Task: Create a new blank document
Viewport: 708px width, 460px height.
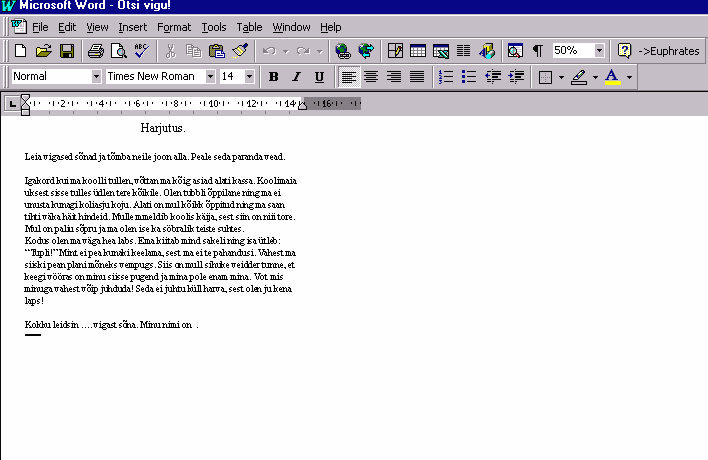Action: click(21, 50)
